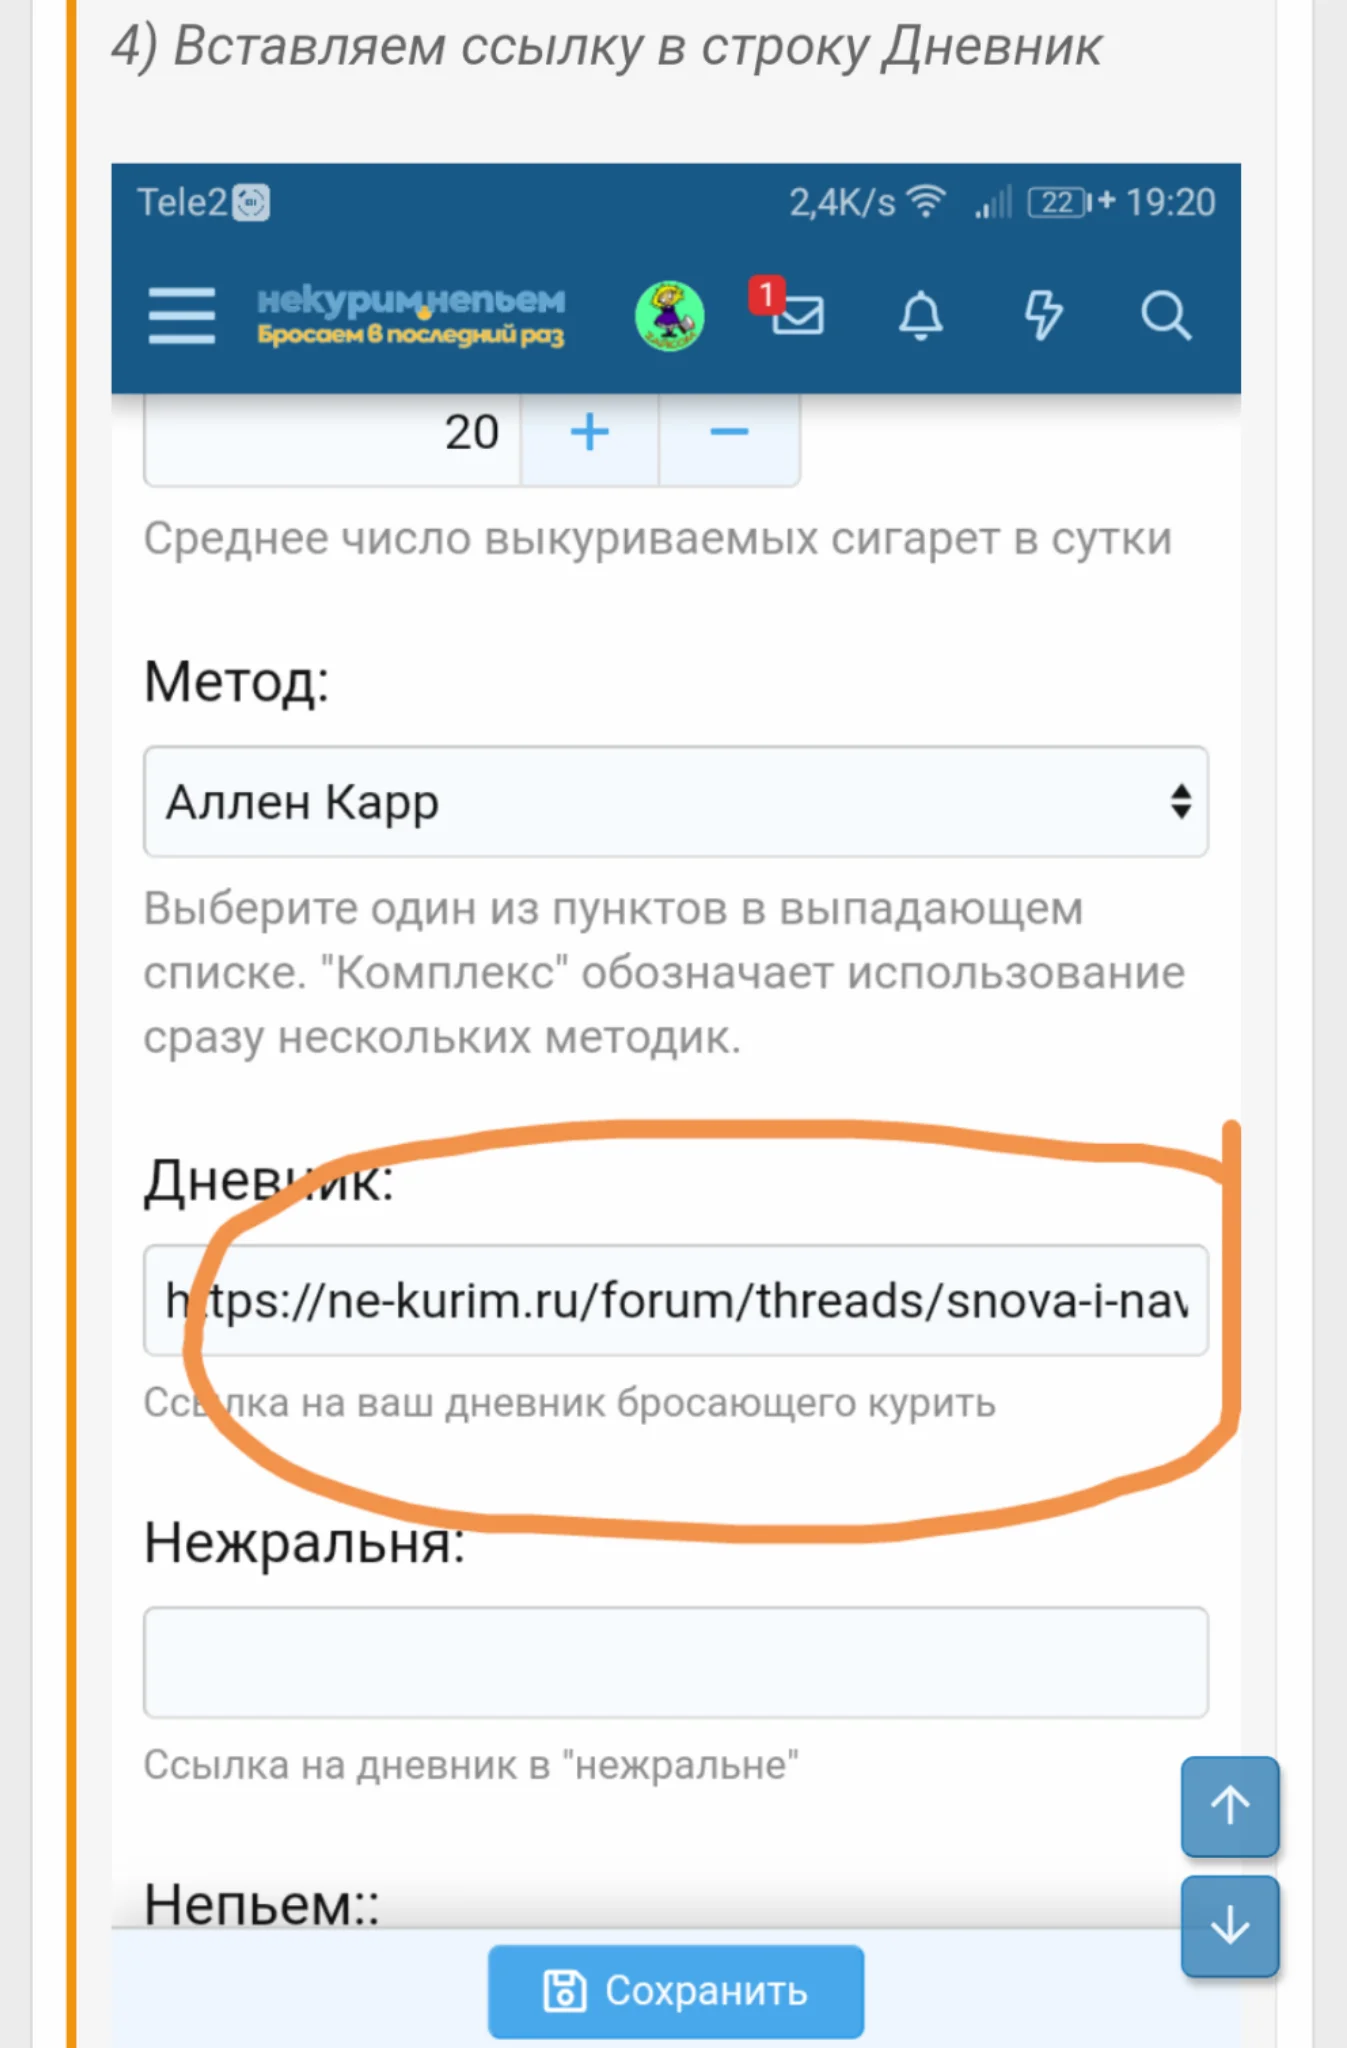
Task: Click hint 'Ссылка на дневник в "нежральне"'
Action: pos(471,1765)
